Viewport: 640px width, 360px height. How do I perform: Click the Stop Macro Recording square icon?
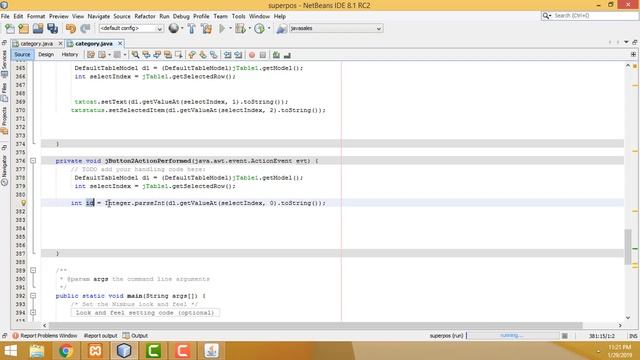263,55
